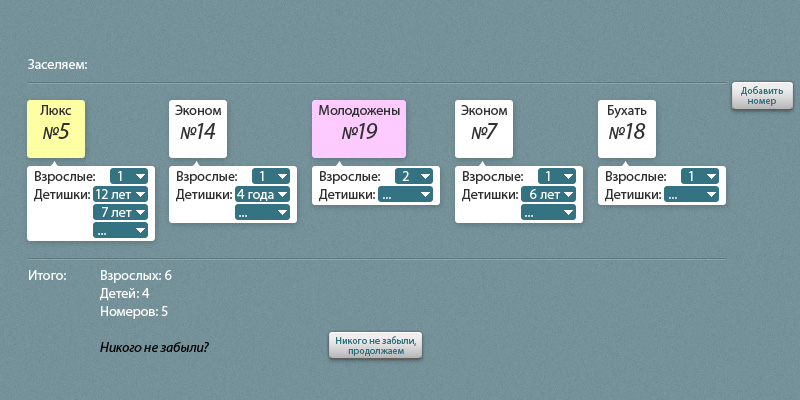Open the "4 года" child age dropdown
This screenshot has height=400, width=800.
(262, 194)
